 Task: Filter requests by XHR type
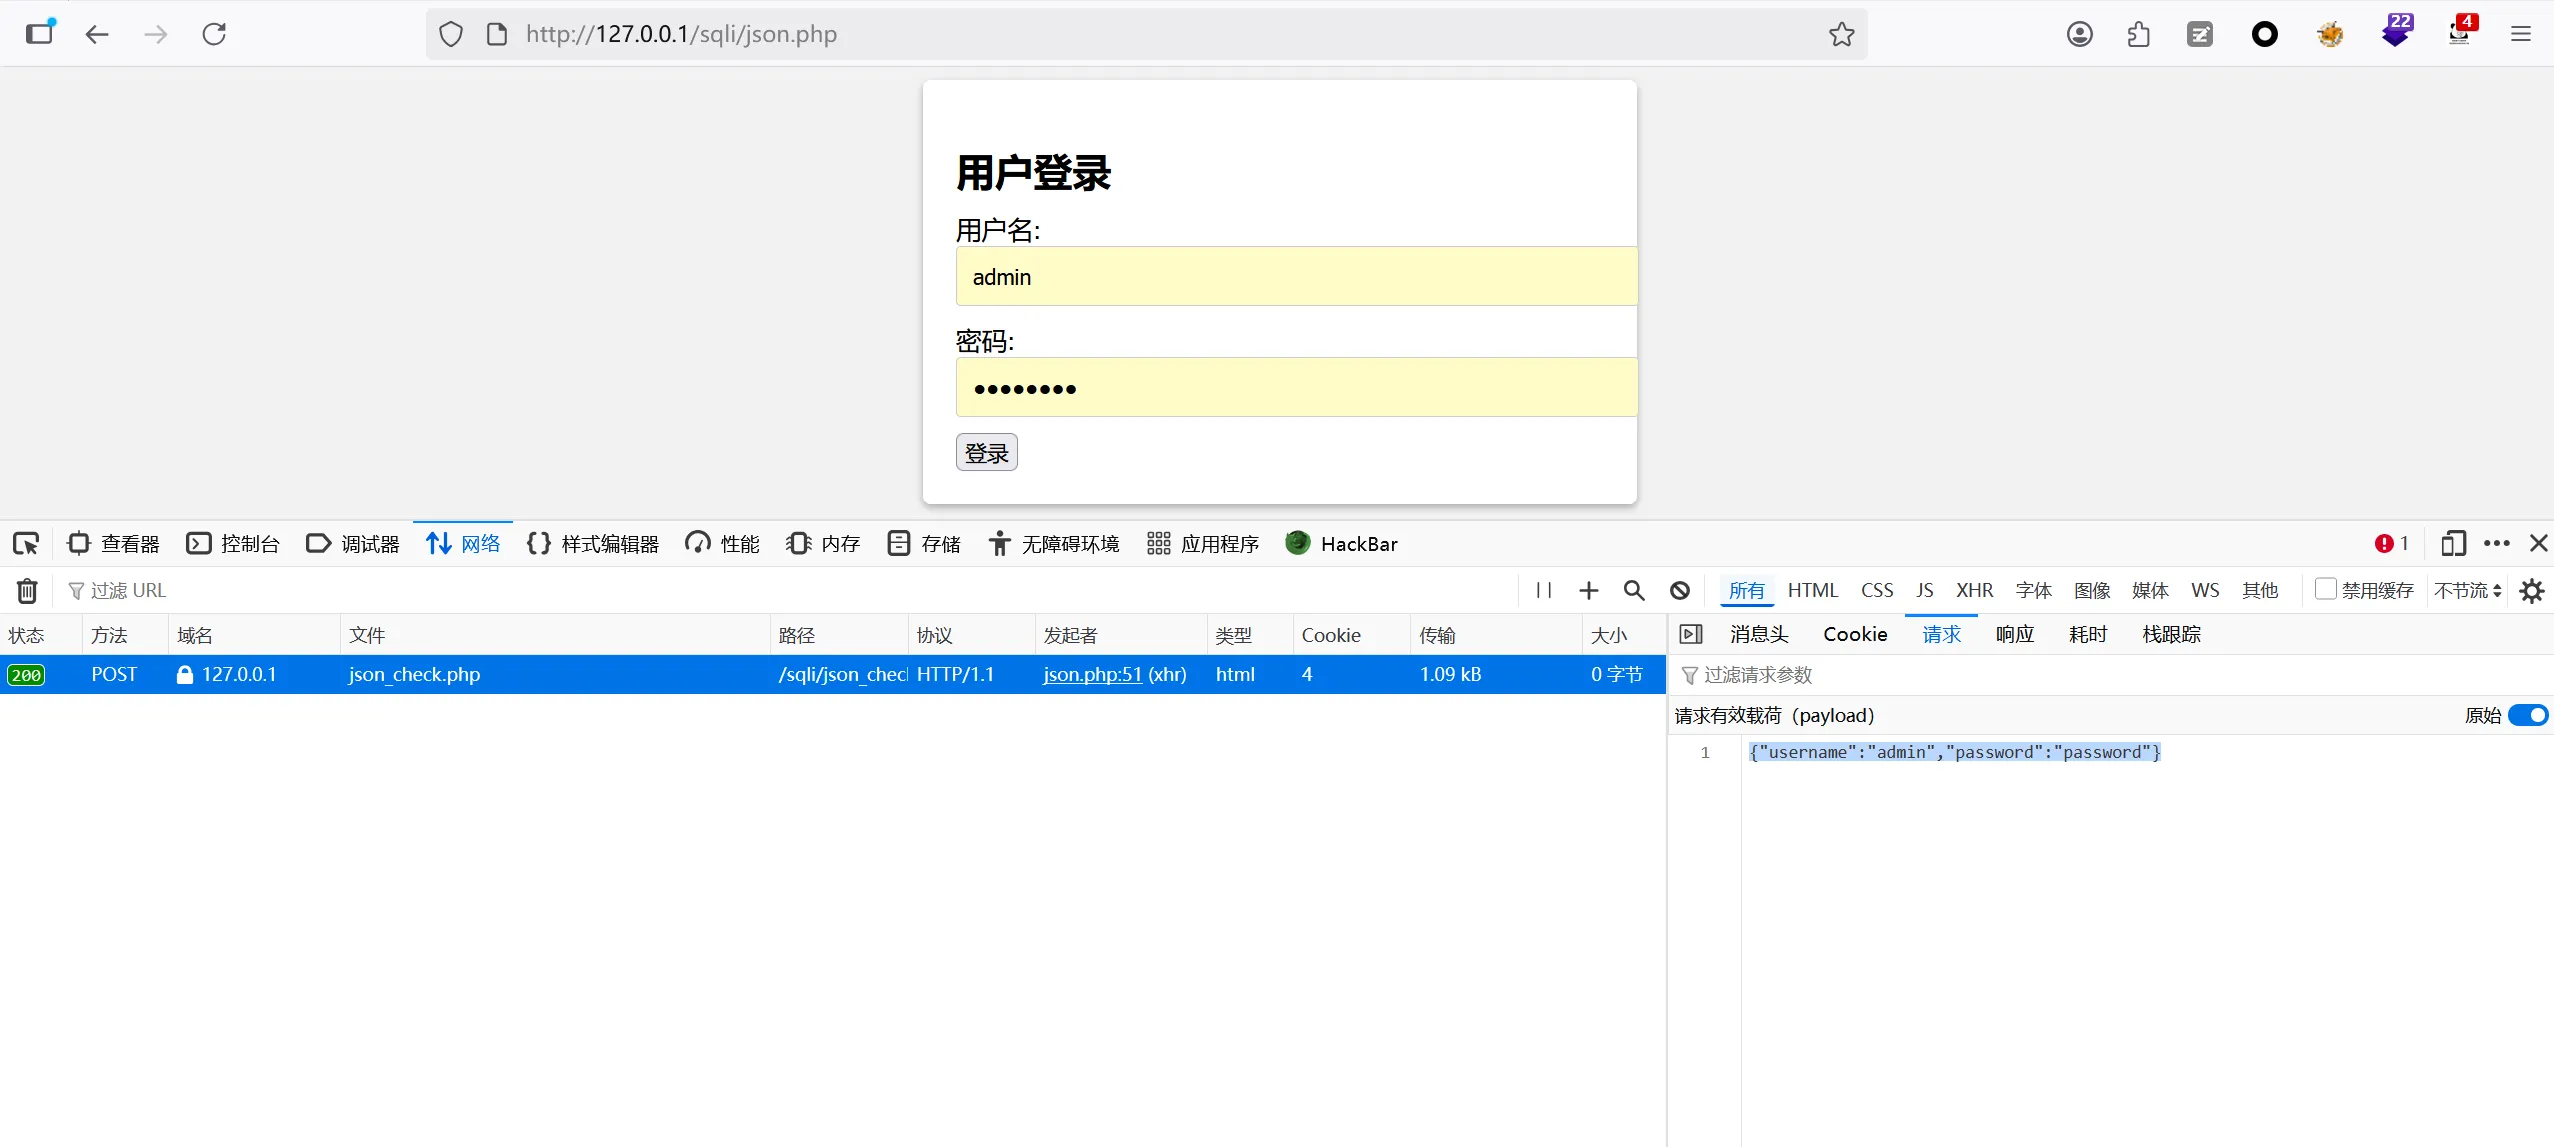(x=1974, y=591)
